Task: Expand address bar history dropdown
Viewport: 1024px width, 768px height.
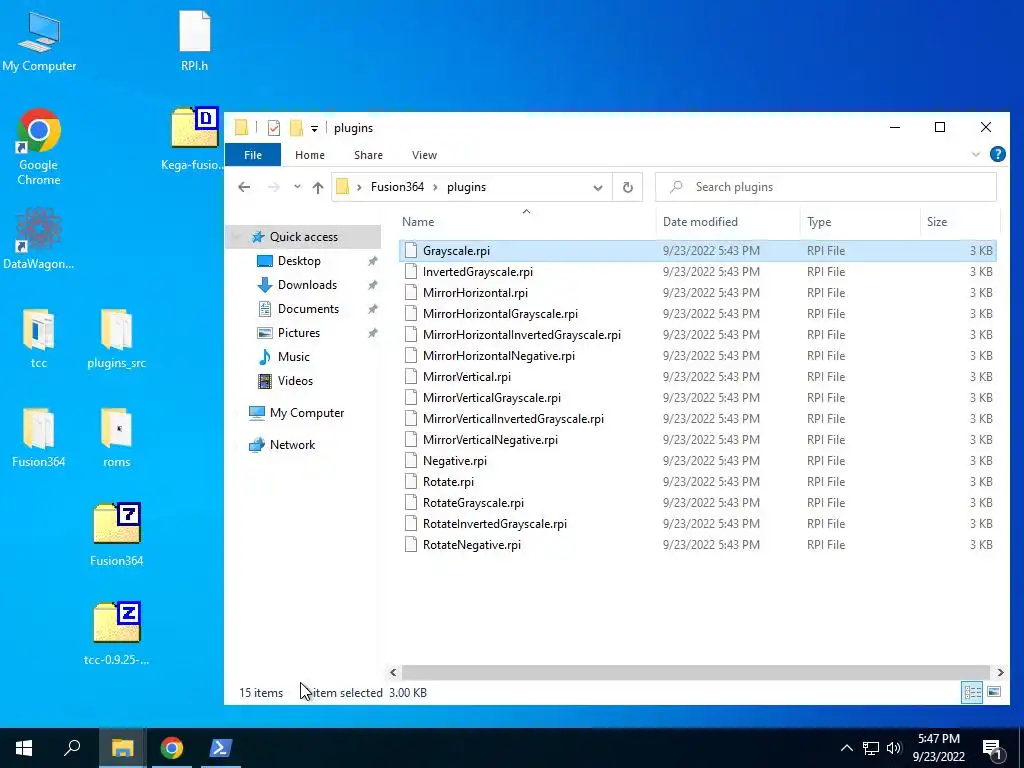Action: 598,187
